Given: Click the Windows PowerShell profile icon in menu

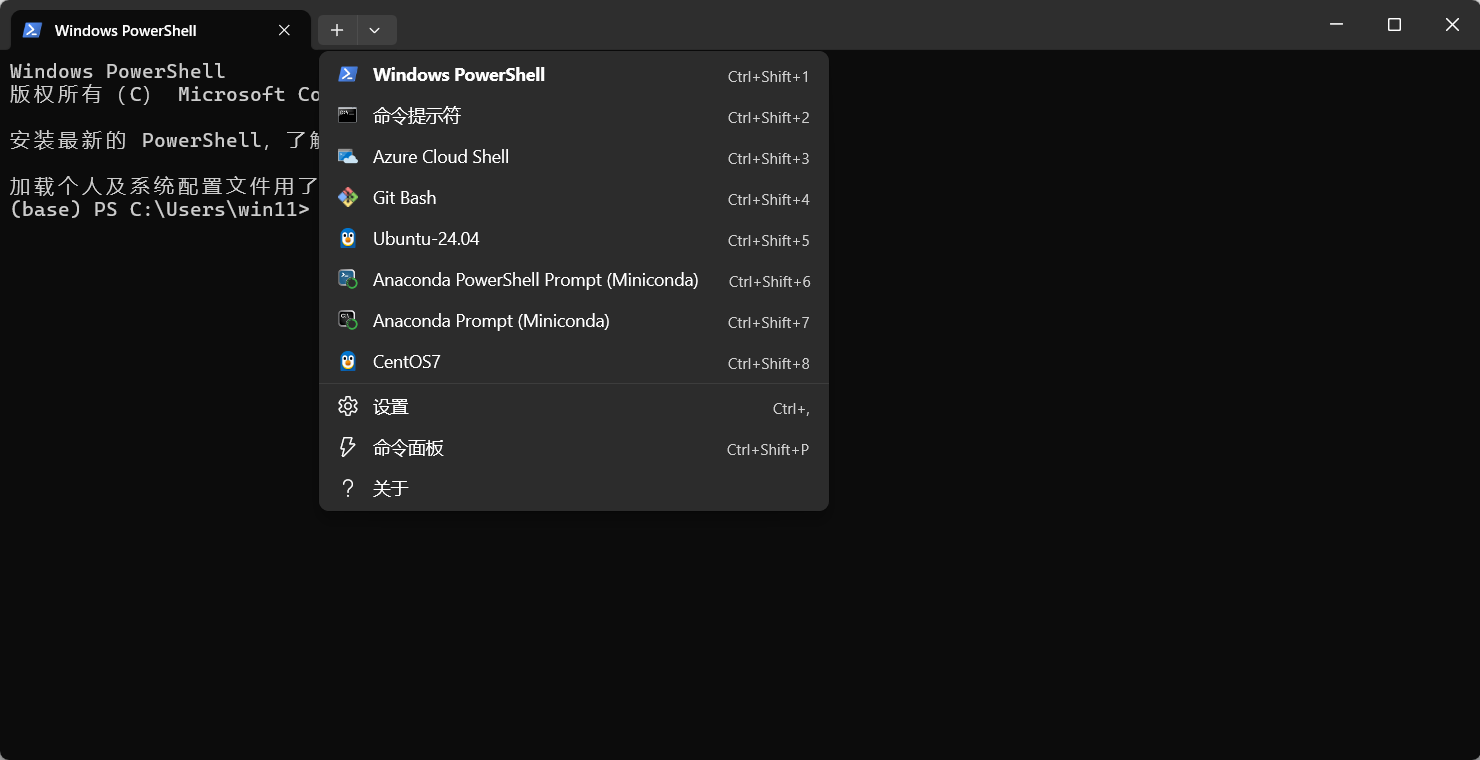Looking at the screenshot, I should 348,74.
